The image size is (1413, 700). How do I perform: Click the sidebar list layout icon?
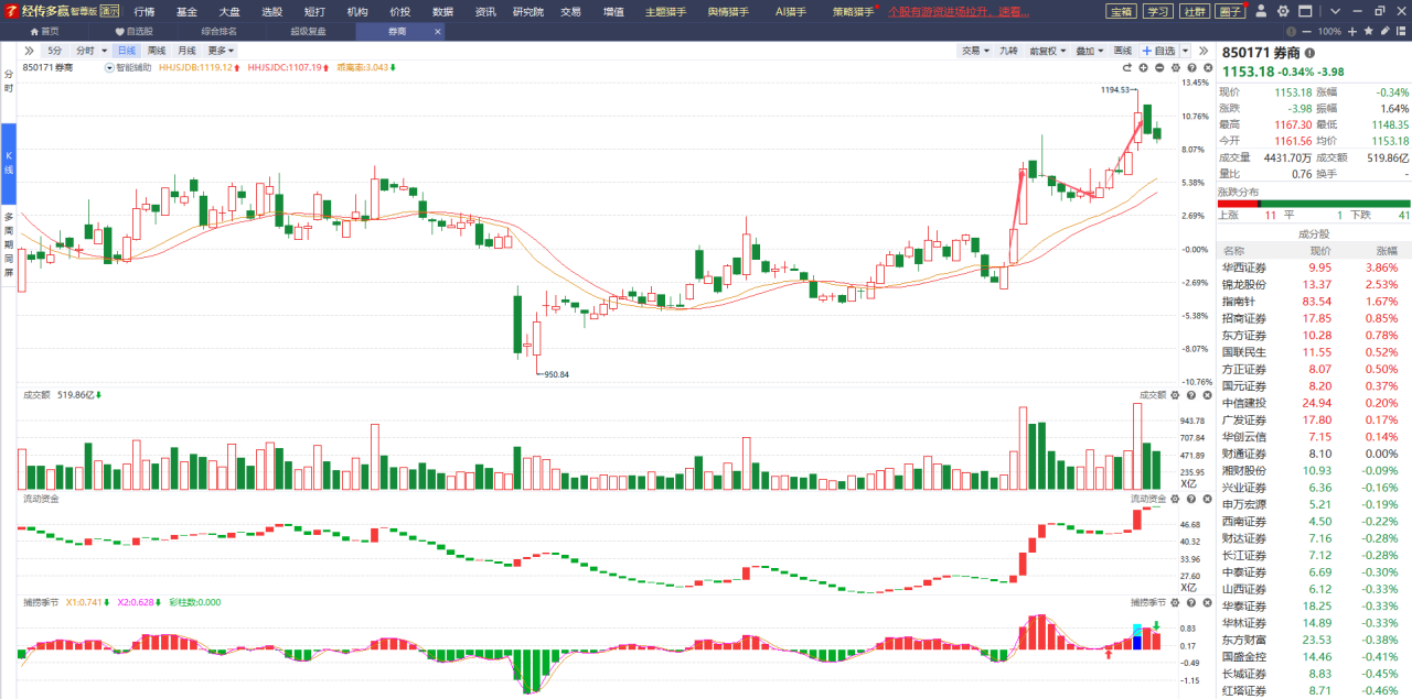(x=1401, y=31)
